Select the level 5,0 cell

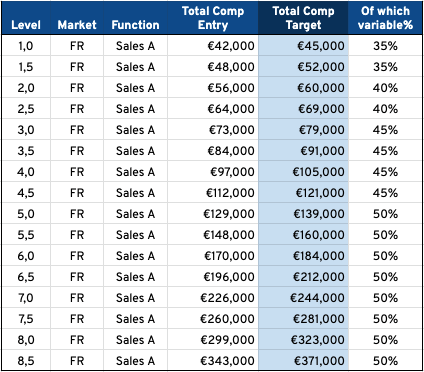coord(26,214)
